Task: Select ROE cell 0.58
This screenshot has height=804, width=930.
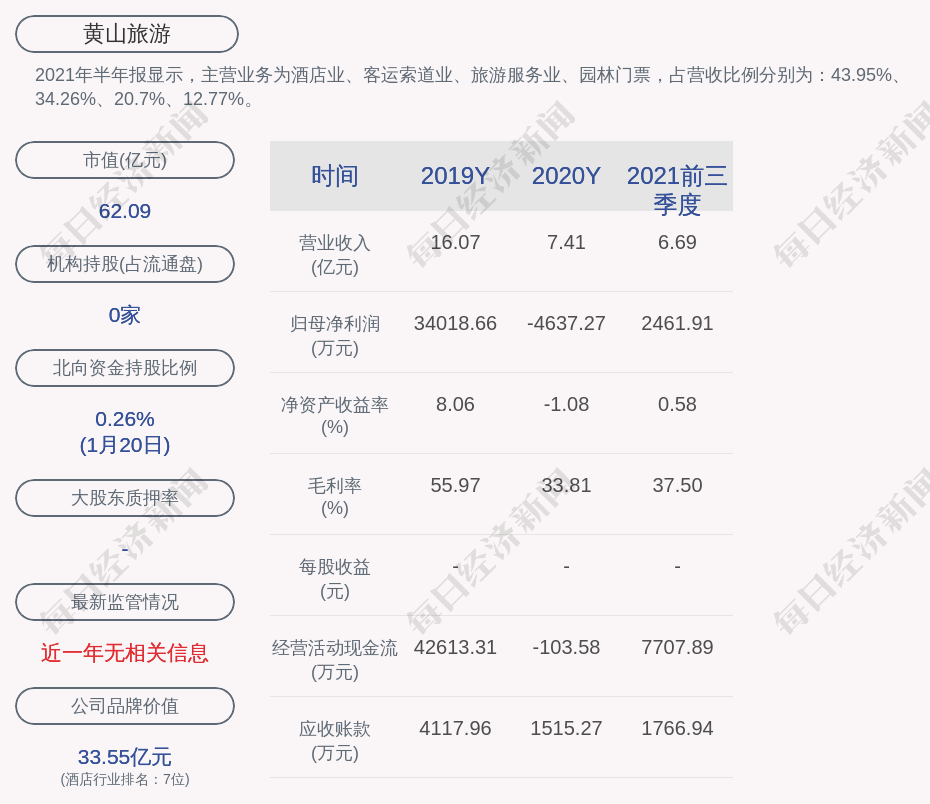Action: (677, 404)
